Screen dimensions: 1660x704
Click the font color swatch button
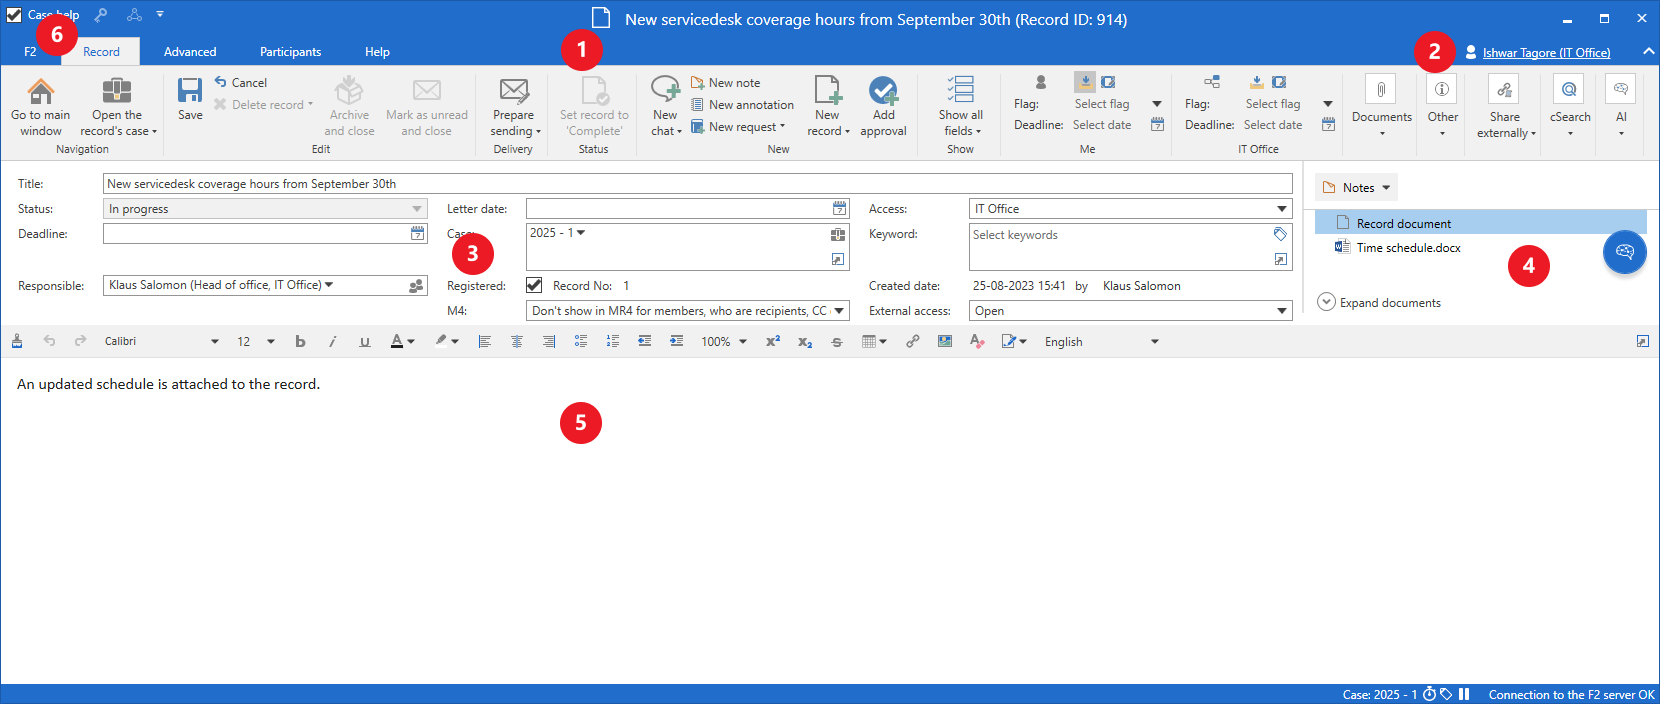click(397, 342)
